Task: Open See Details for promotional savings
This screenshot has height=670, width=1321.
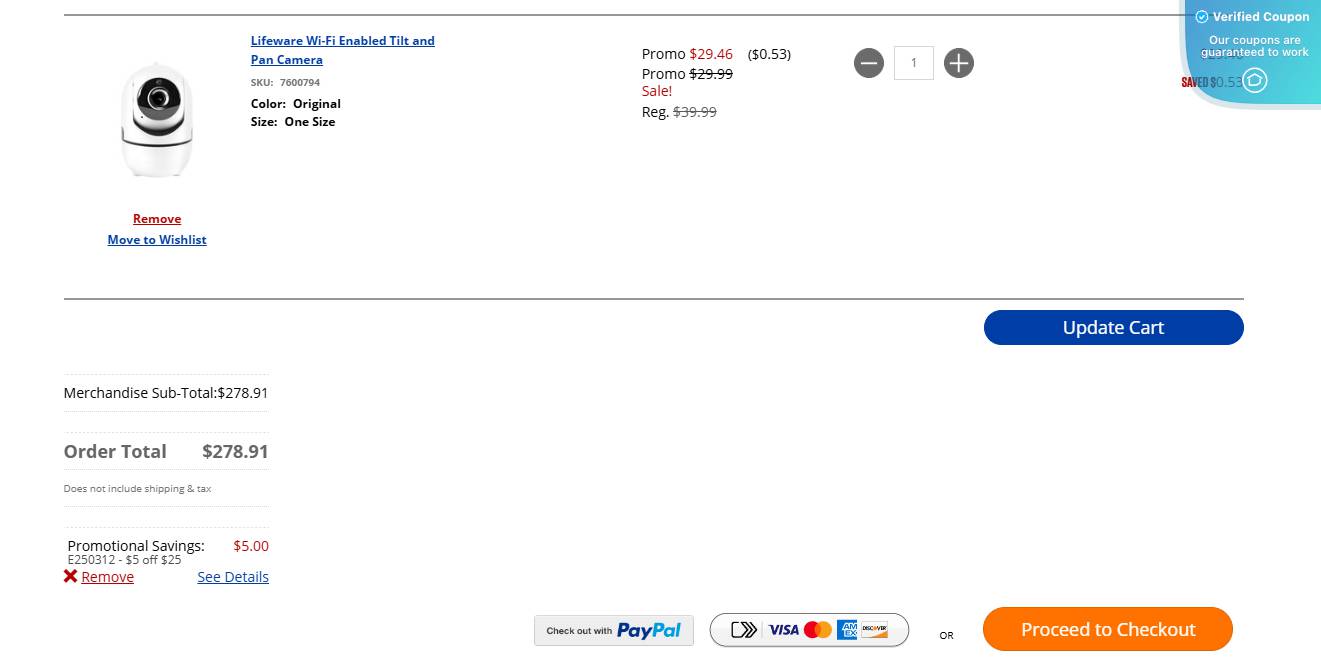Action: (233, 577)
